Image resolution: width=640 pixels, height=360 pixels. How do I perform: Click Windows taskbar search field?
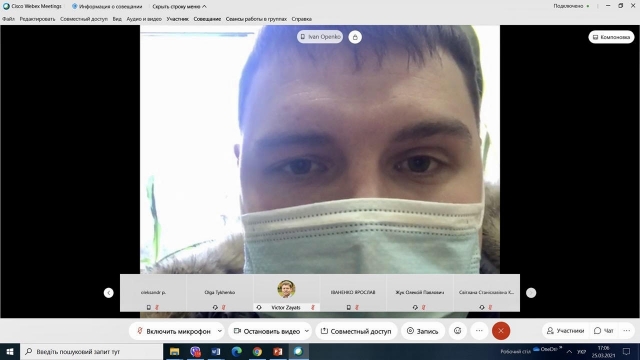tap(91, 351)
